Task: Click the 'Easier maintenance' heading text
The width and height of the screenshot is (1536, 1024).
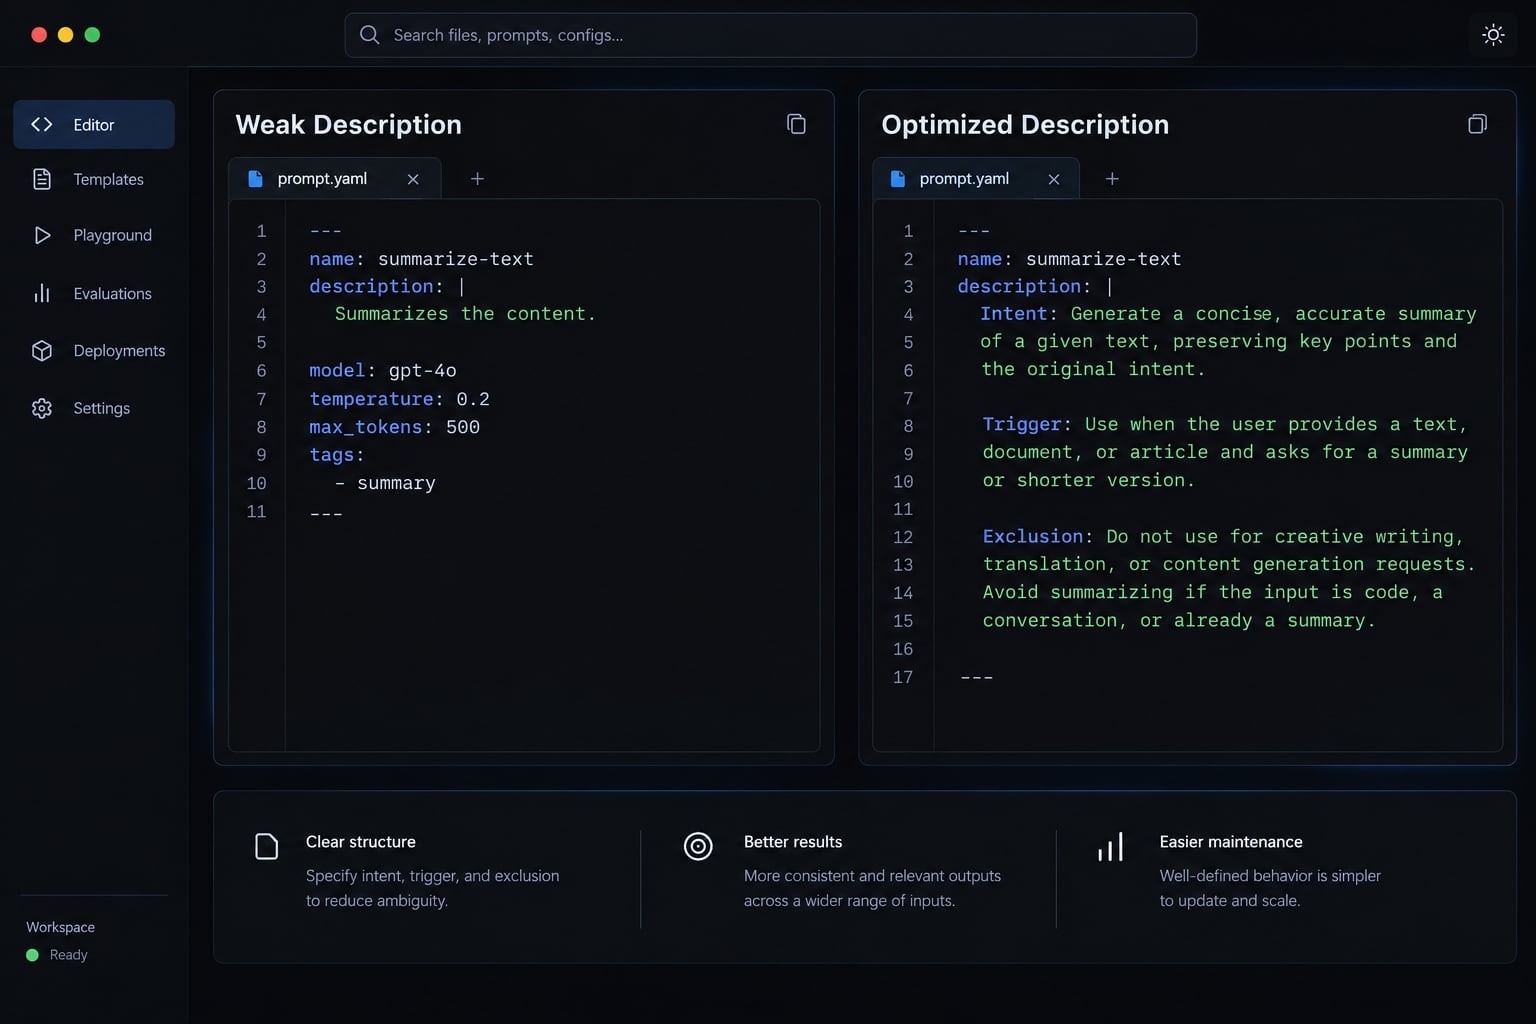Action: [1231, 842]
